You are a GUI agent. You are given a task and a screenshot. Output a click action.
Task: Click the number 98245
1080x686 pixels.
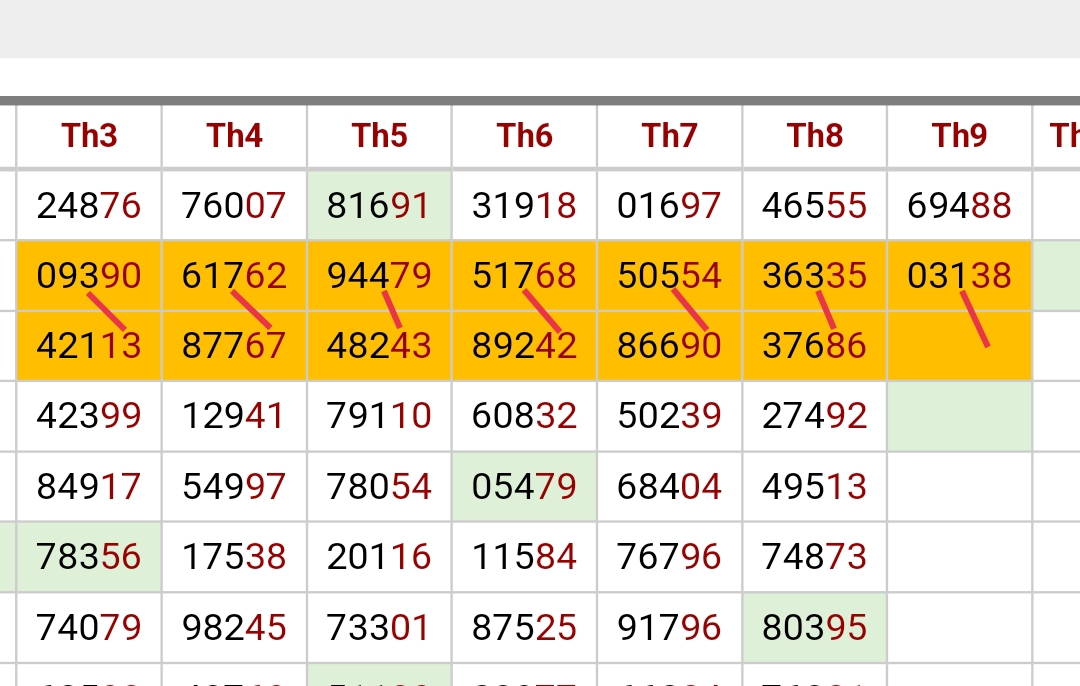(234, 627)
